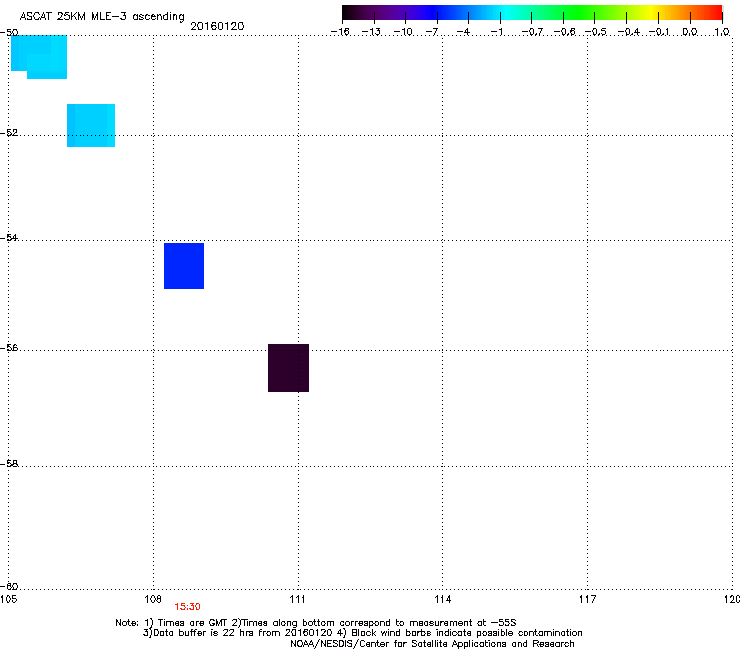Click the 'NOAA/NESDIS/Center for Satellite Applications' credit
The height and width of the screenshot is (650, 740).
point(432,644)
